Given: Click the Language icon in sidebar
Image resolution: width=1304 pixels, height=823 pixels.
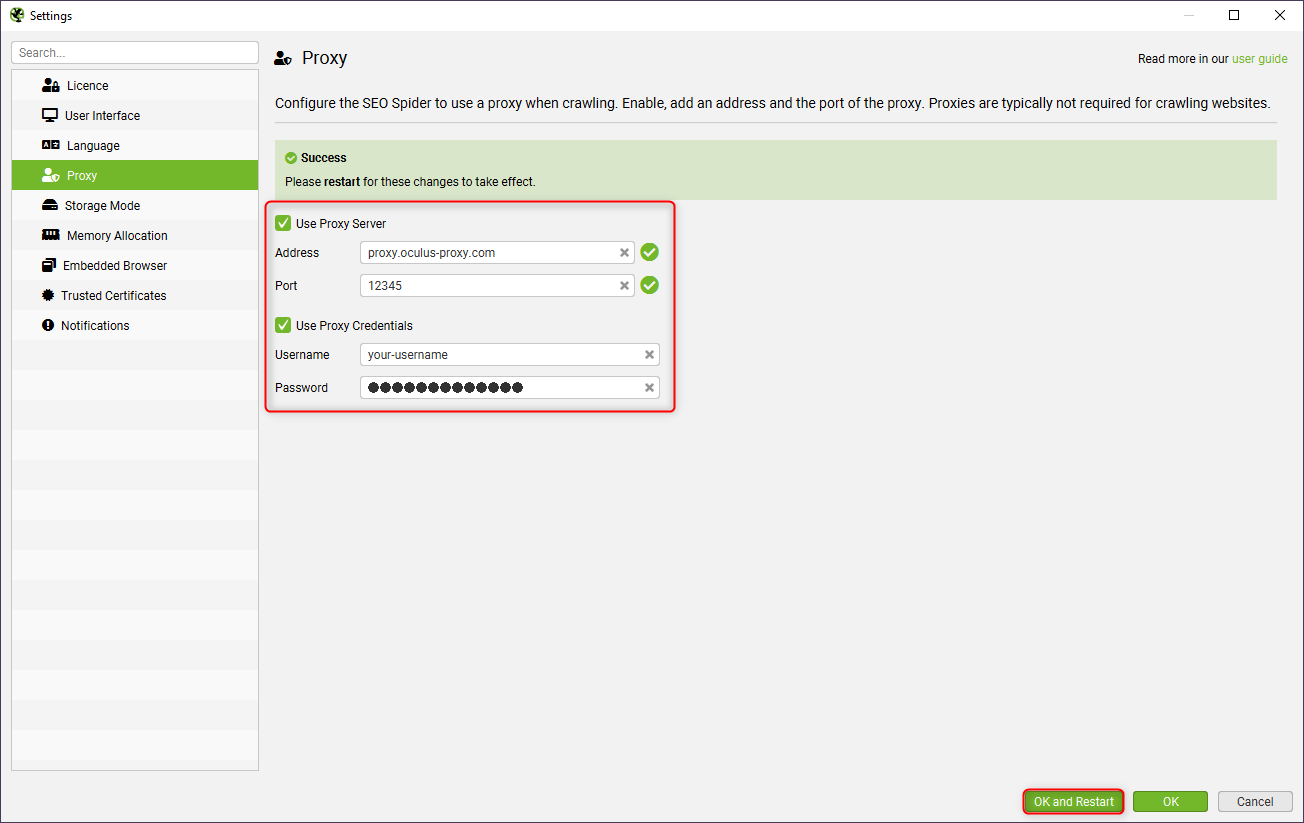Looking at the screenshot, I should [x=51, y=145].
